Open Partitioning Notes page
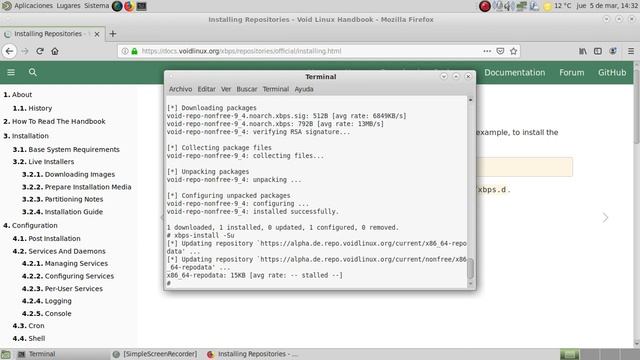Image resolution: width=640 pixels, height=360 pixels. point(62,199)
